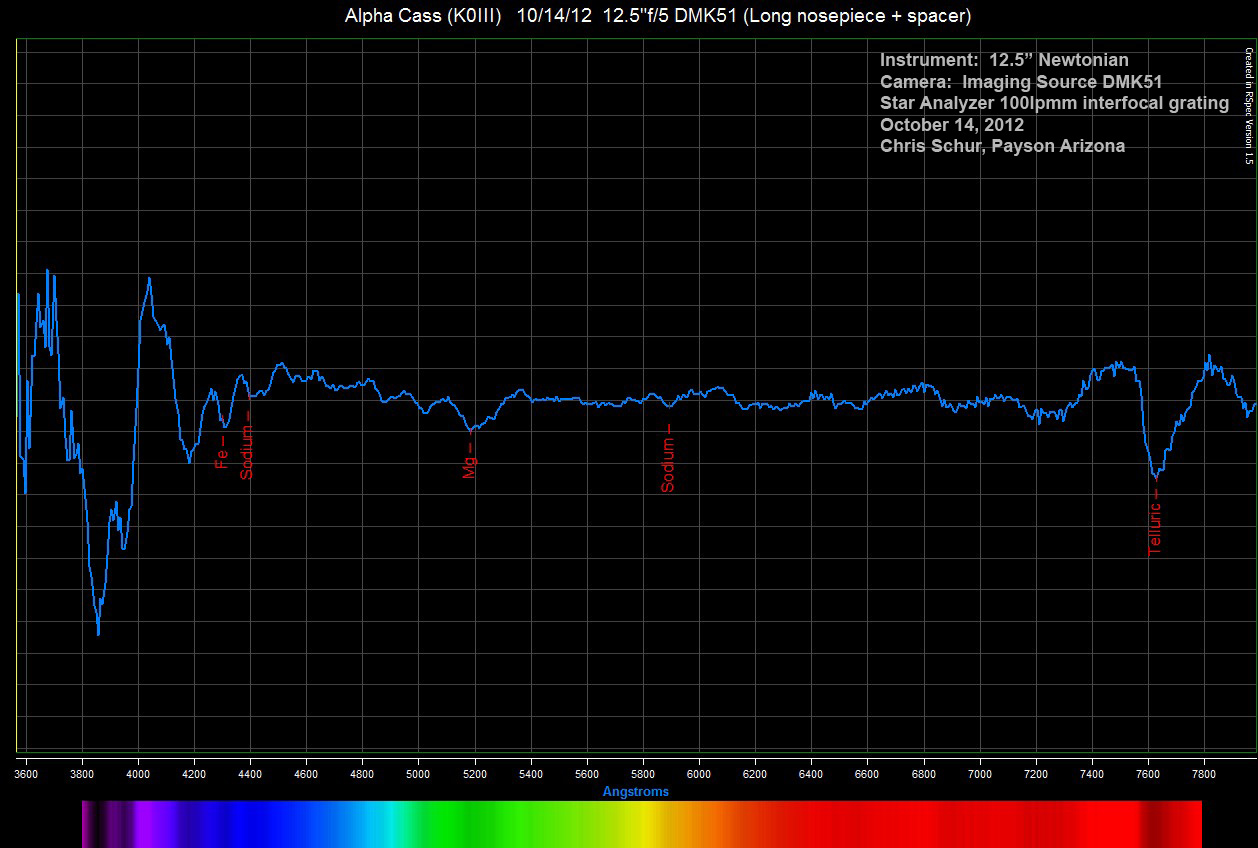
Task: Click the 3600 tick on the wavelength axis
Action: [26, 773]
